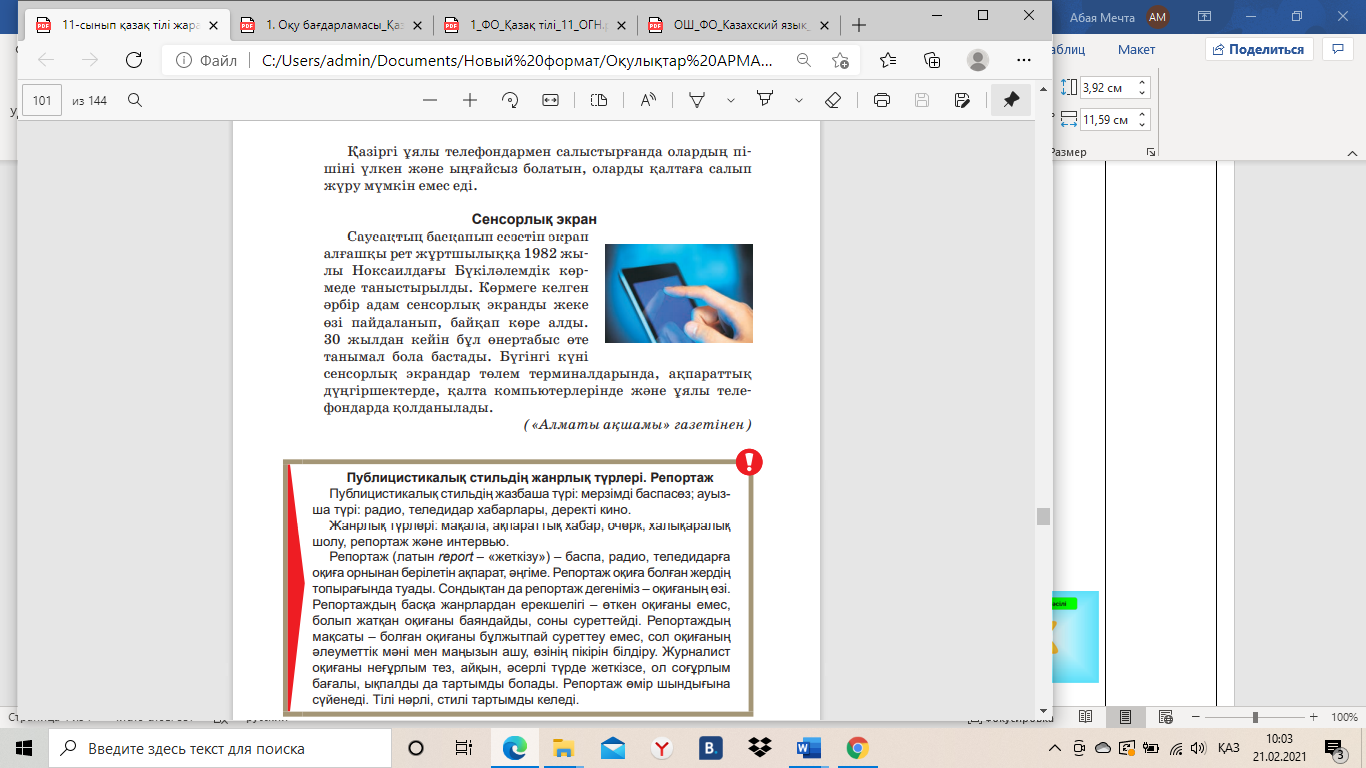
Task: Open the Windows Start menu
Action: (23, 748)
